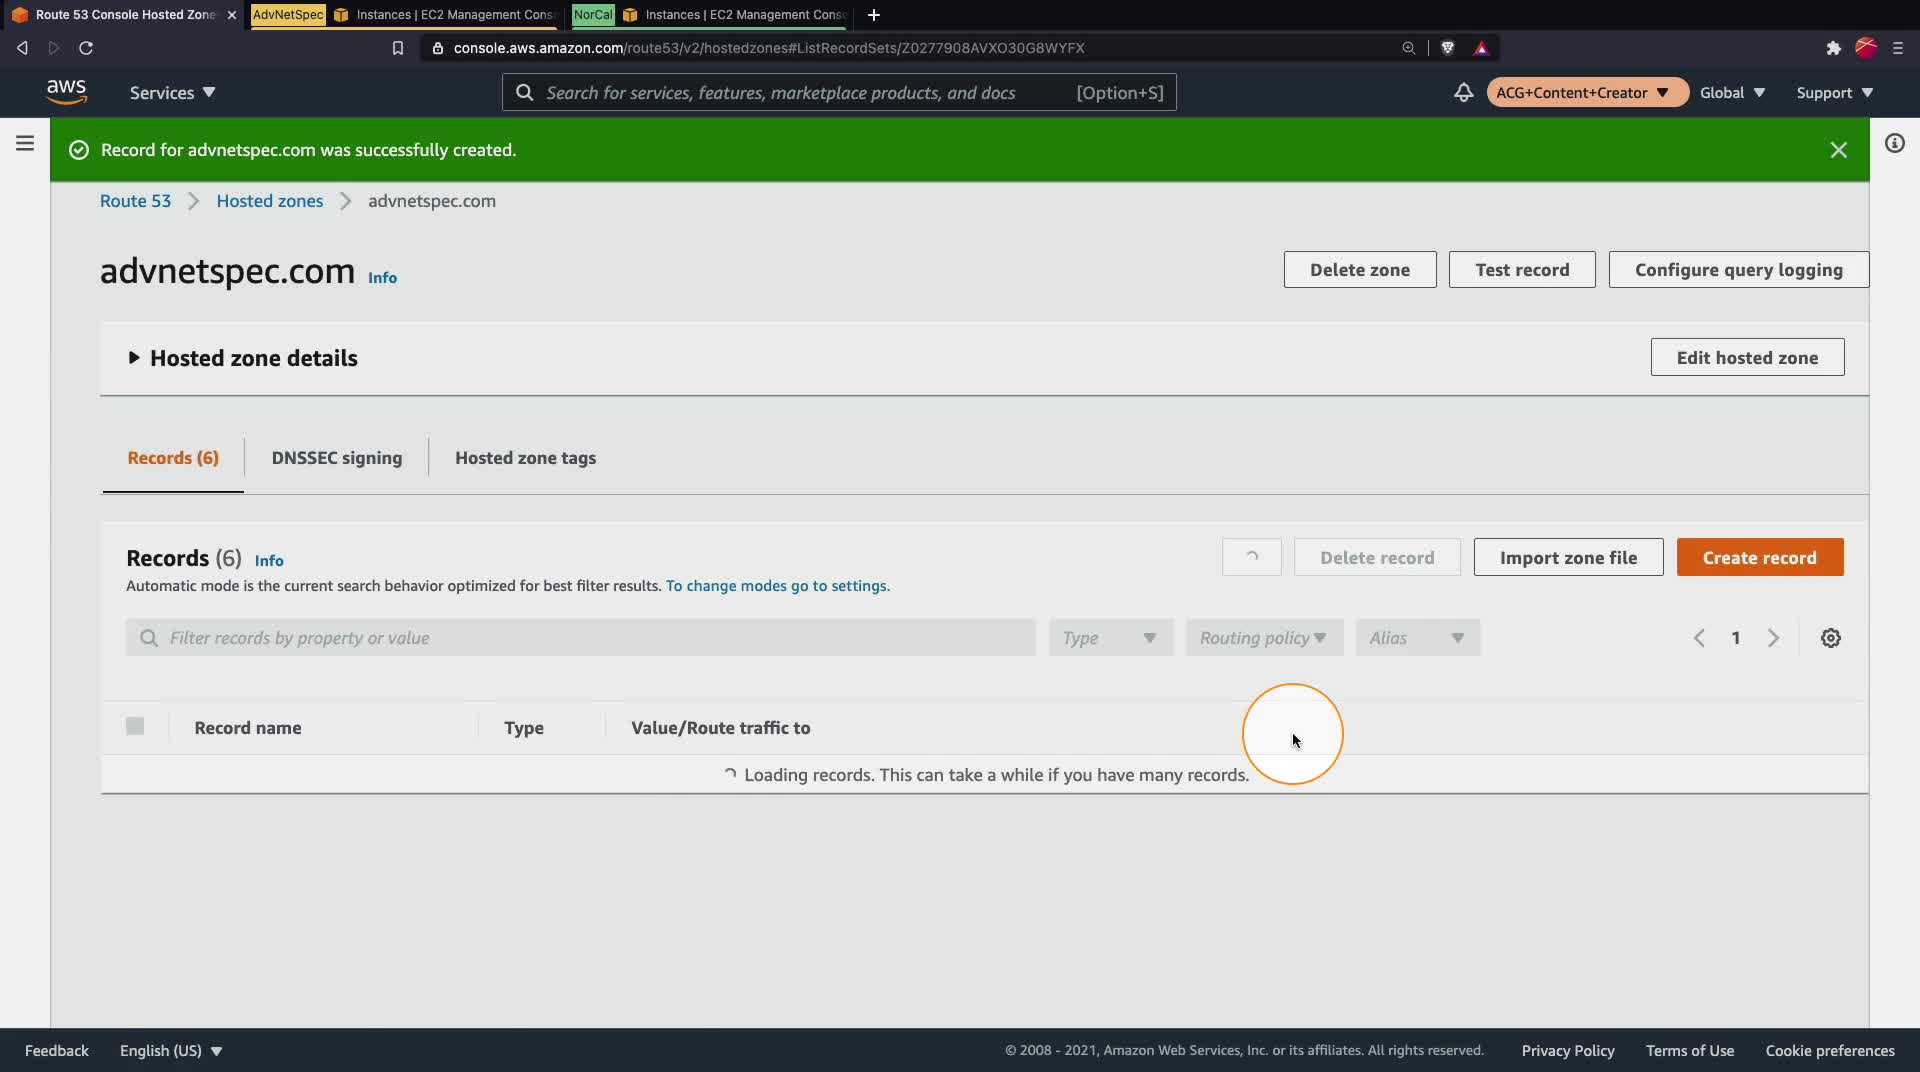
Task: Click Info link beside Records heading
Action: [x=269, y=561]
